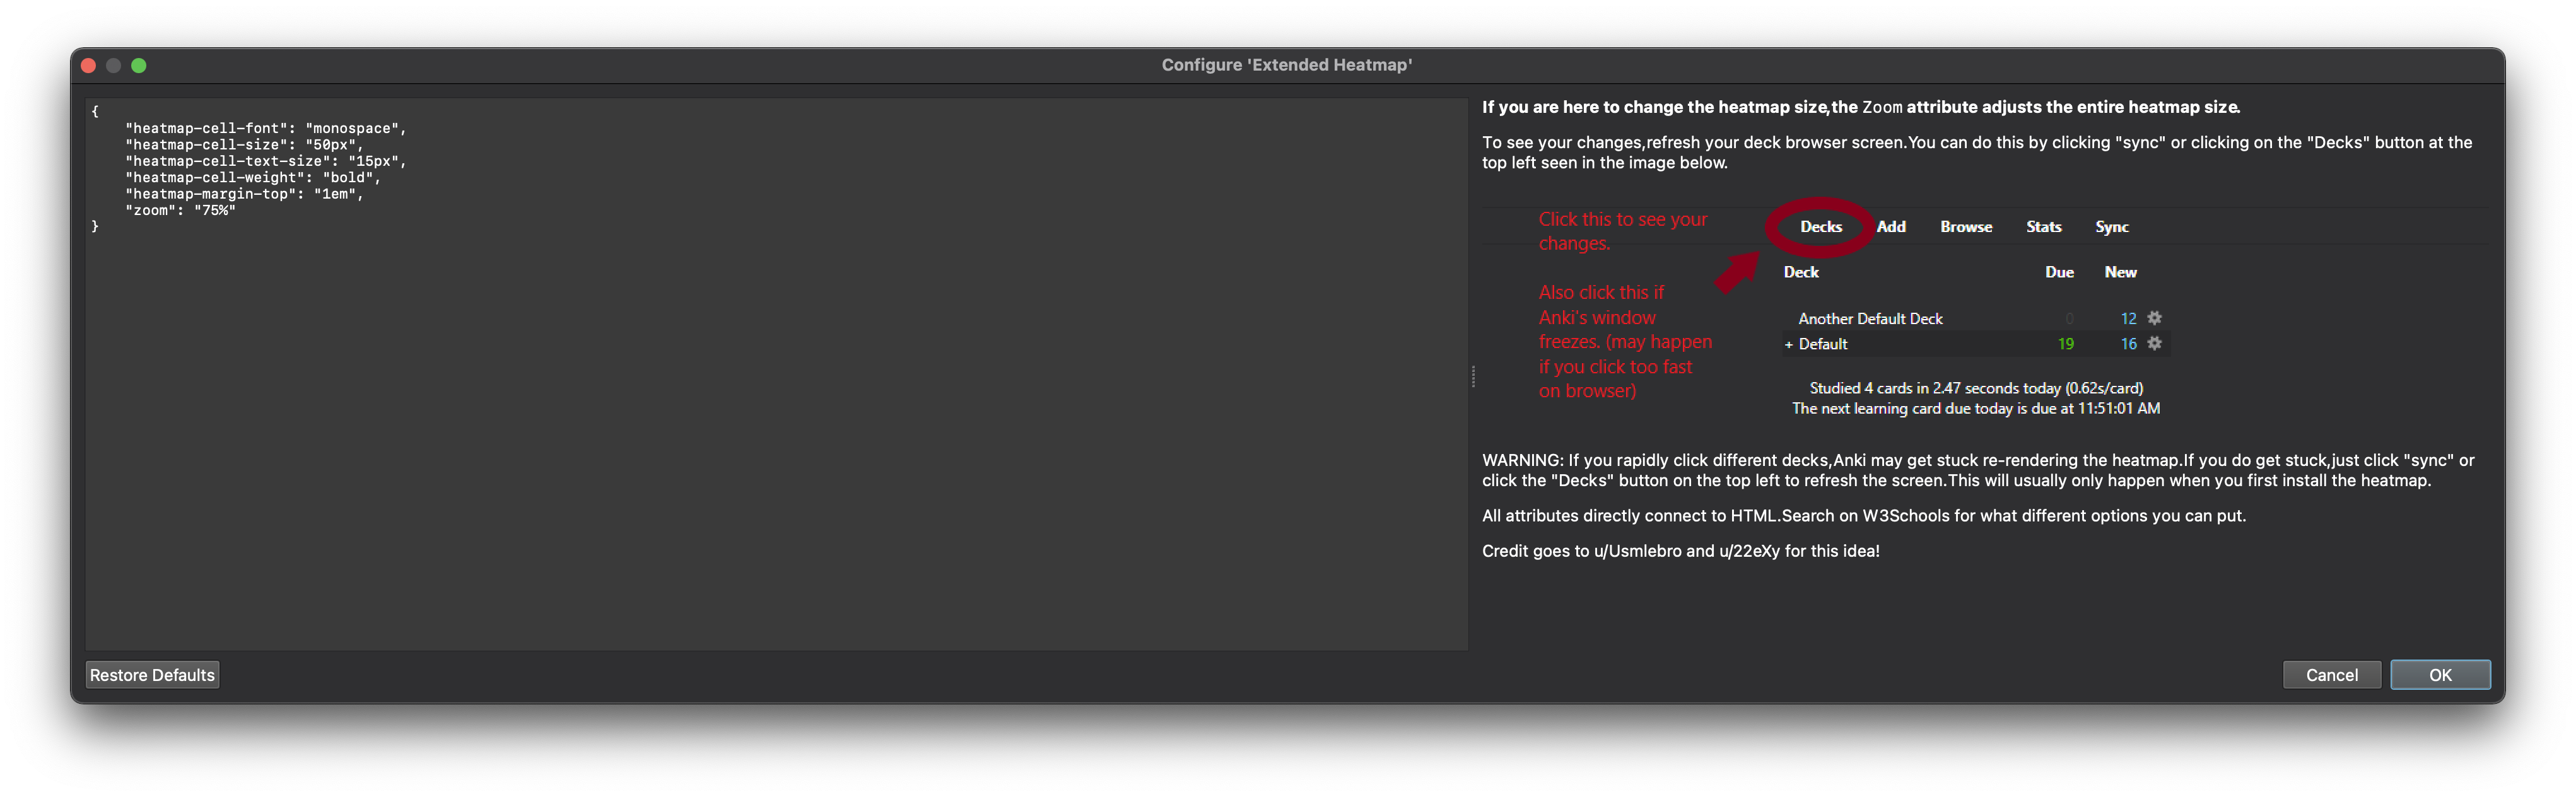Open the Browse tab in the help image
Viewport: 2576px width, 797px height.
tap(1965, 227)
